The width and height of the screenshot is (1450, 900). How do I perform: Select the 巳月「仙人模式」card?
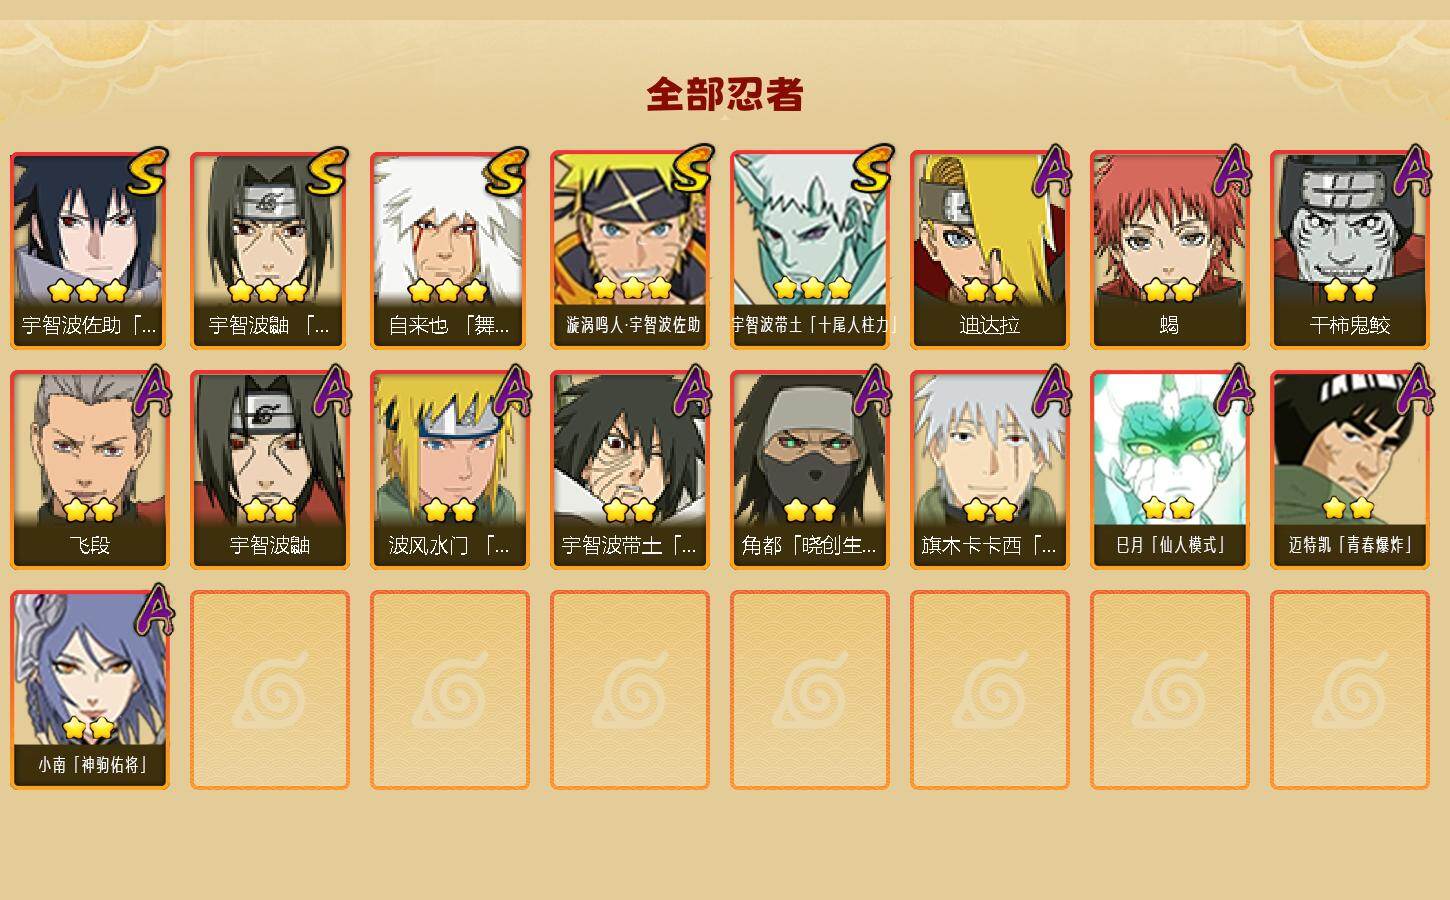coord(1169,470)
